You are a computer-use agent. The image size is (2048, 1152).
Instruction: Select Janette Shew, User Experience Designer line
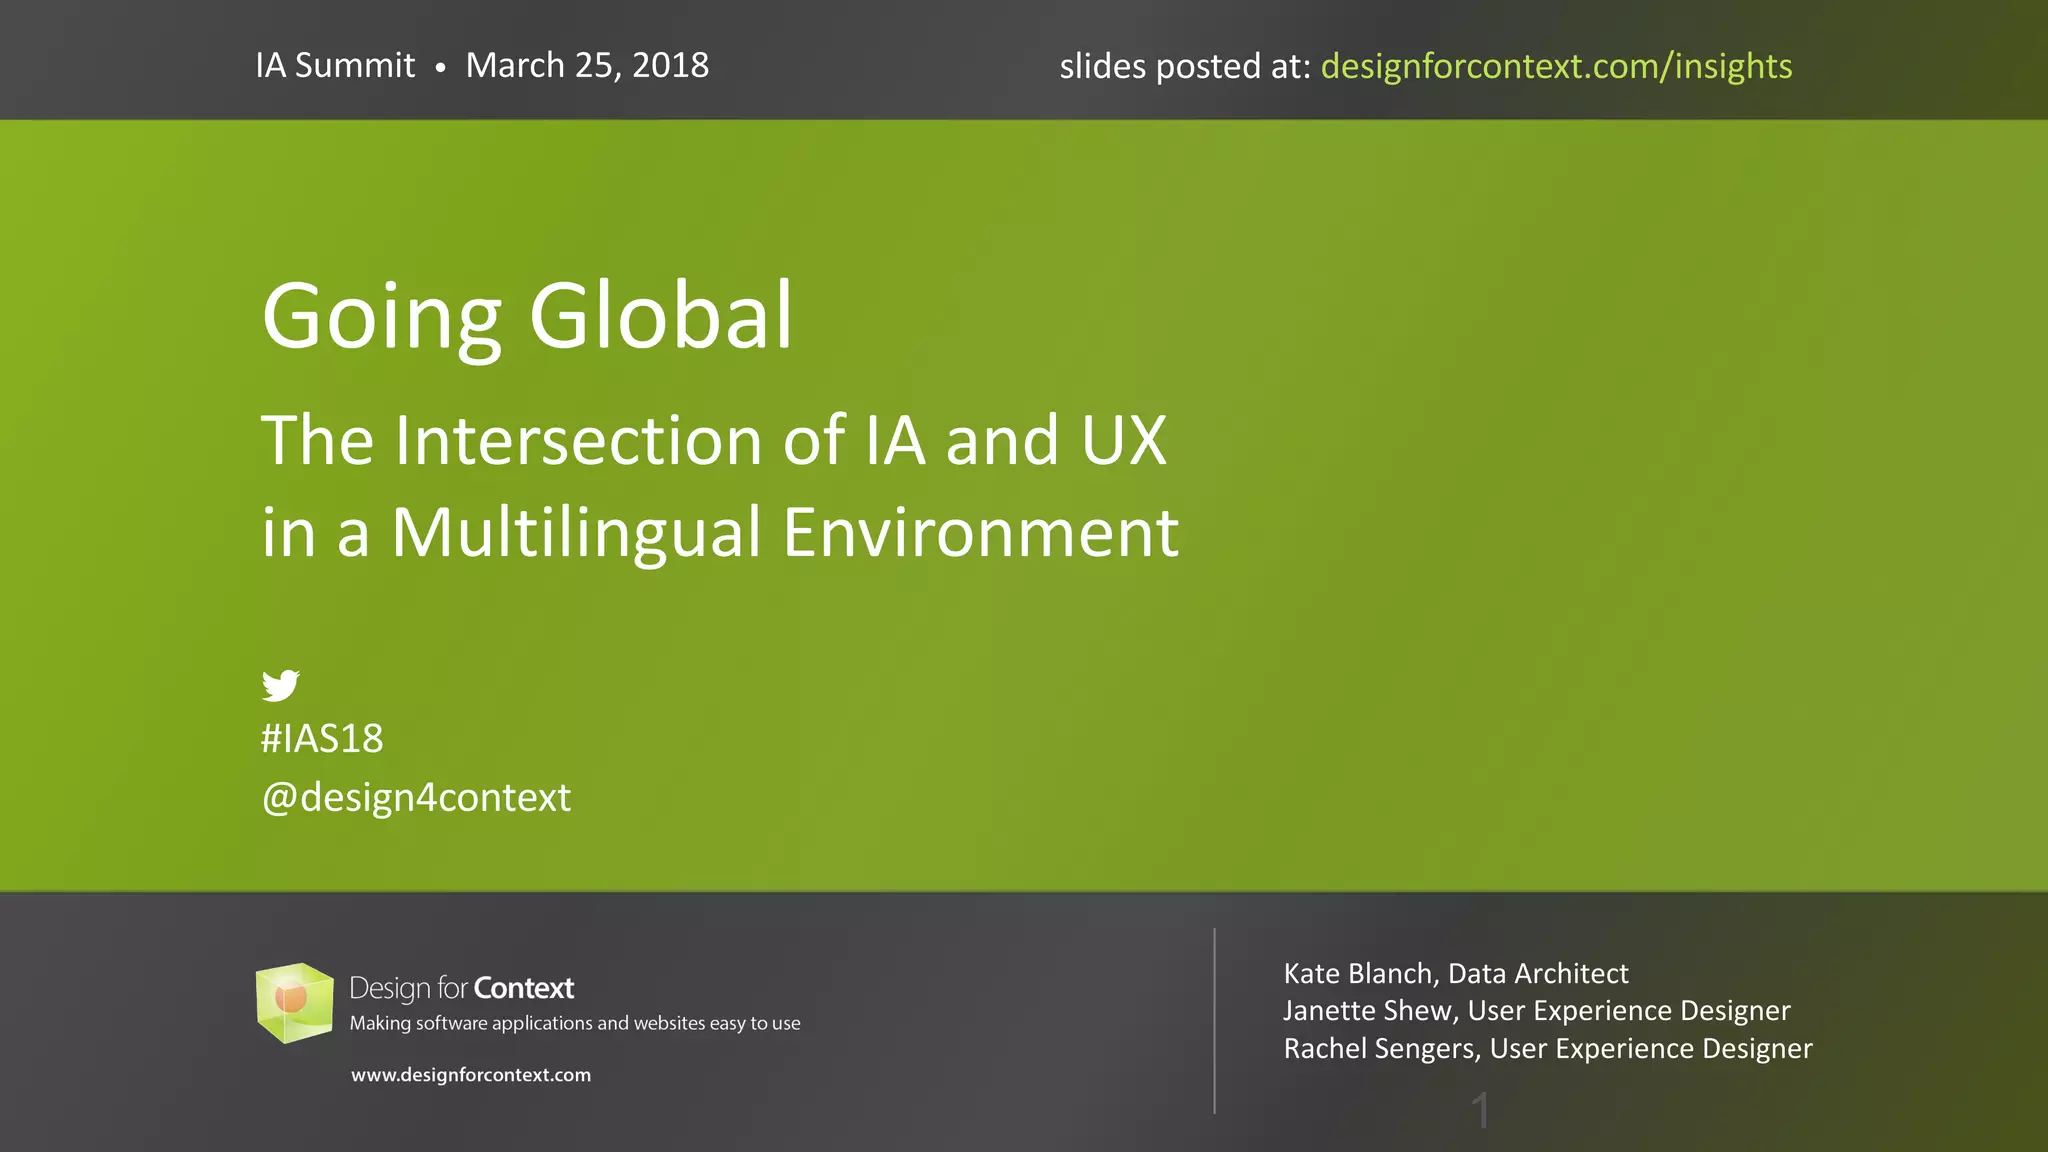coord(1536,1010)
